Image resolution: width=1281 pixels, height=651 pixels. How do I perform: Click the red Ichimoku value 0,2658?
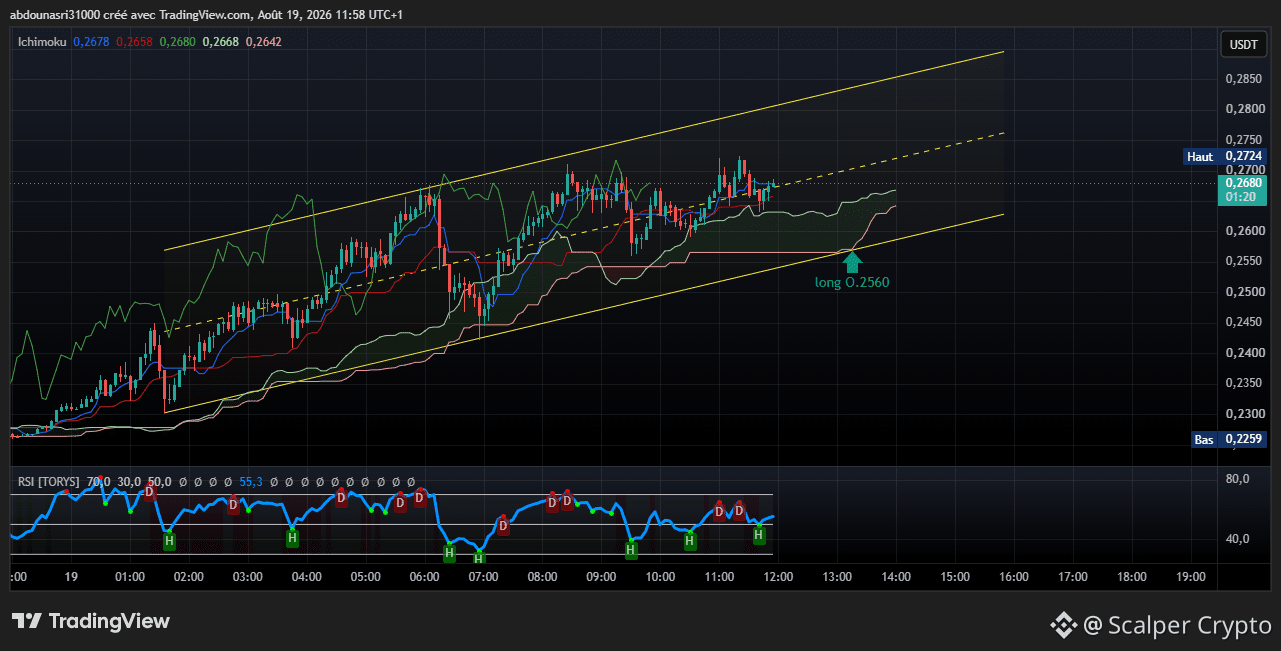134,42
